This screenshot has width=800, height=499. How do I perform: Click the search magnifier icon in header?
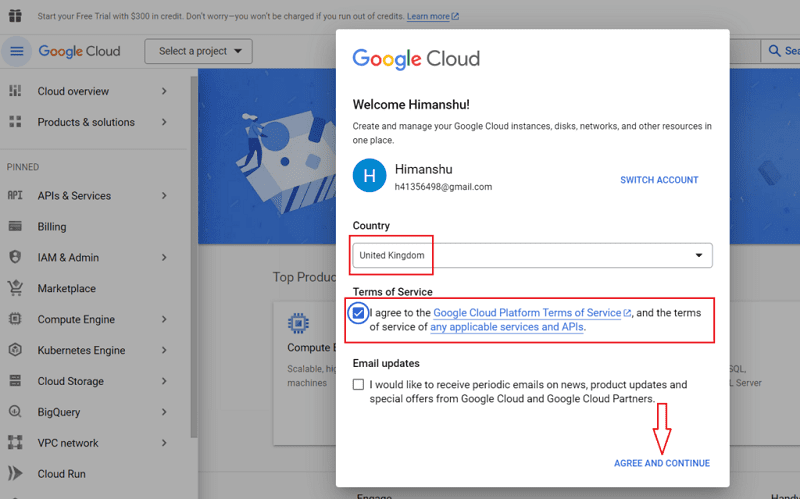(x=774, y=51)
